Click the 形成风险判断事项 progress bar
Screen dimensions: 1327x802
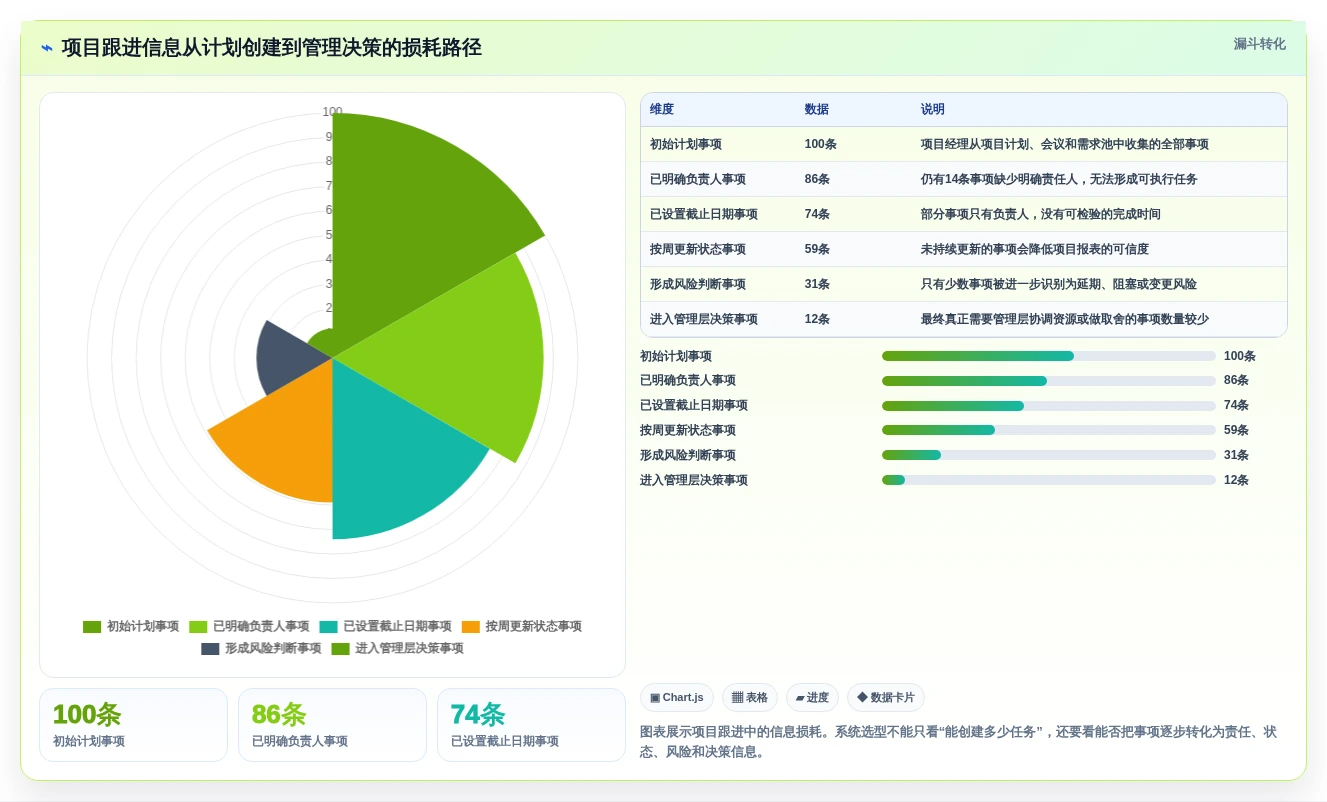point(1049,455)
